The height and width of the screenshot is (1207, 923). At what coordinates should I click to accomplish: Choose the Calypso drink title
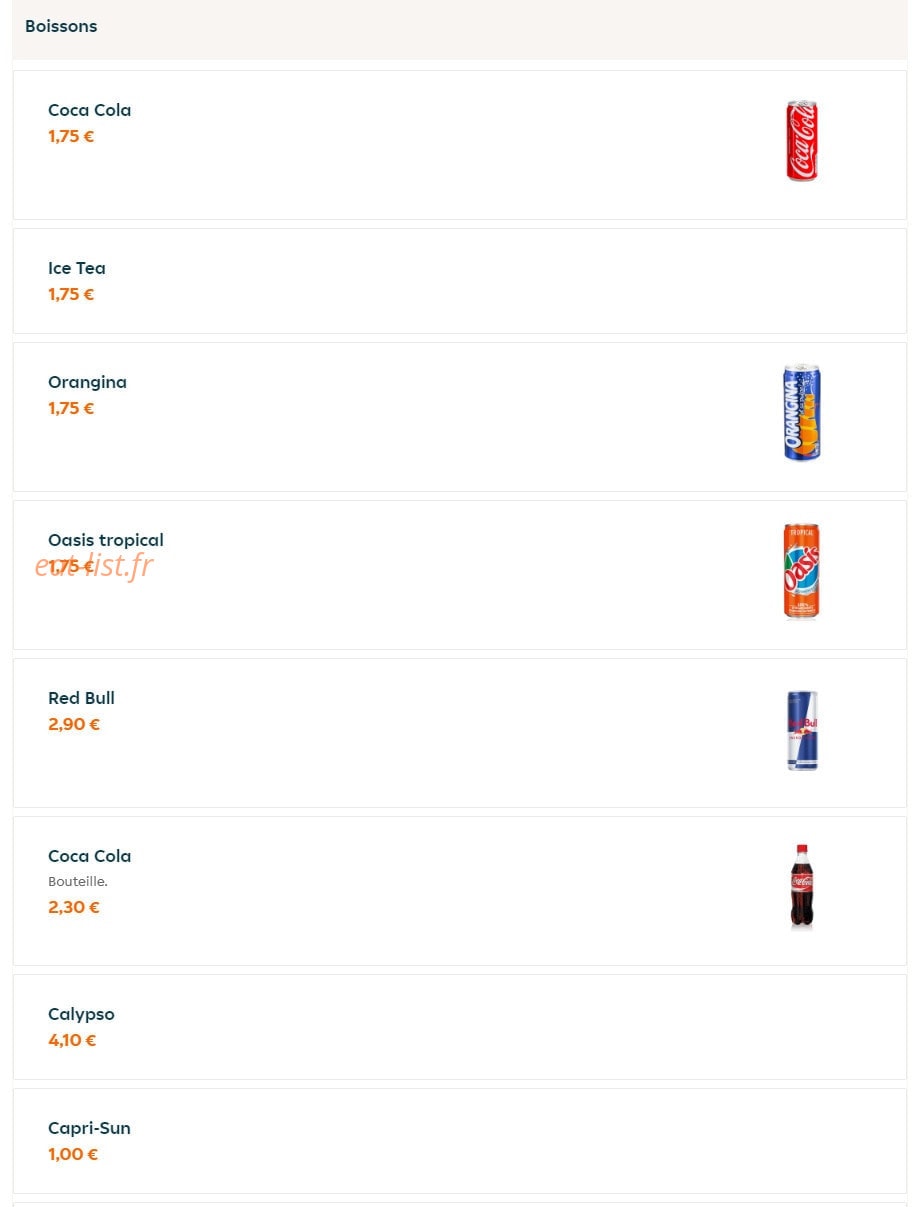[x=81, y=1014]
